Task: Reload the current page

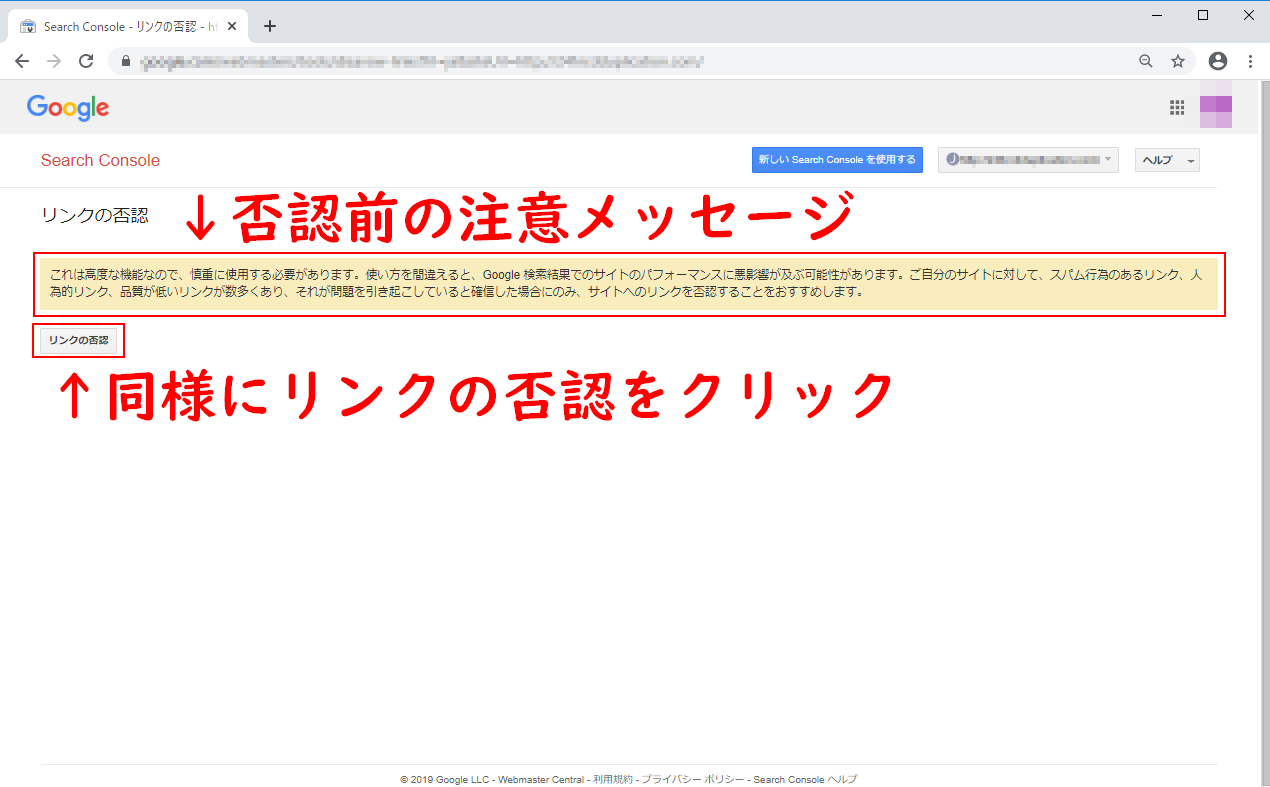Action: 86,61
